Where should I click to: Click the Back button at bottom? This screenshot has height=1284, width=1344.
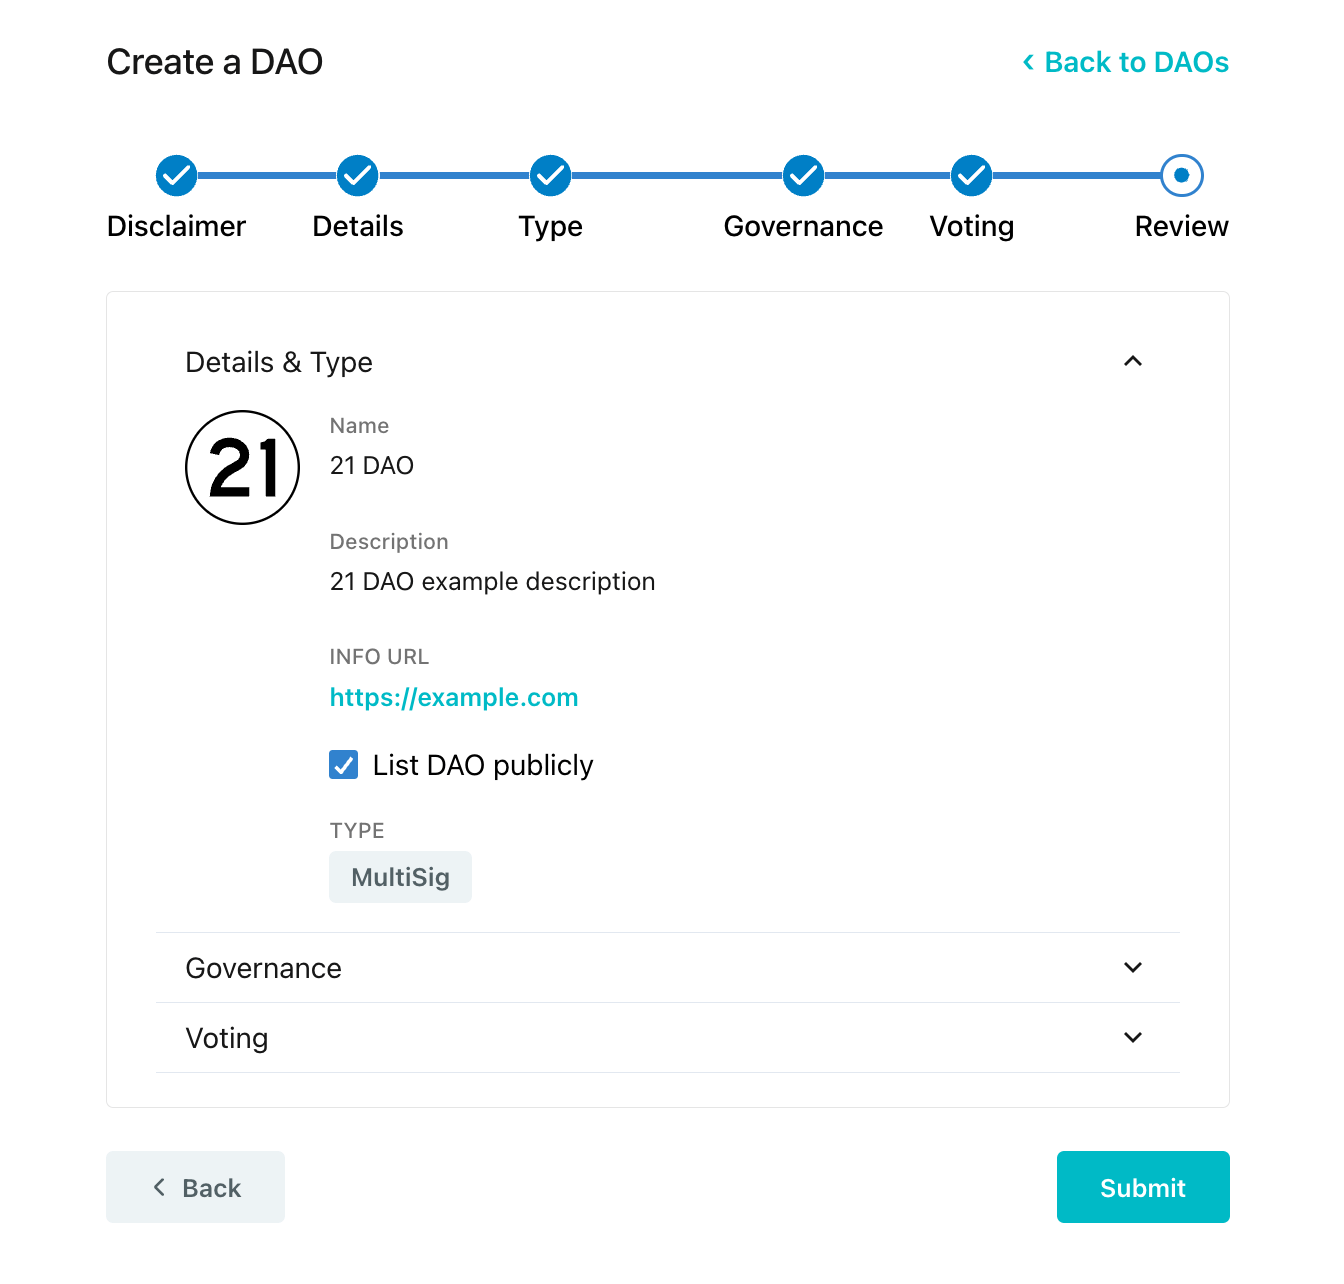tap(195, 1187)
